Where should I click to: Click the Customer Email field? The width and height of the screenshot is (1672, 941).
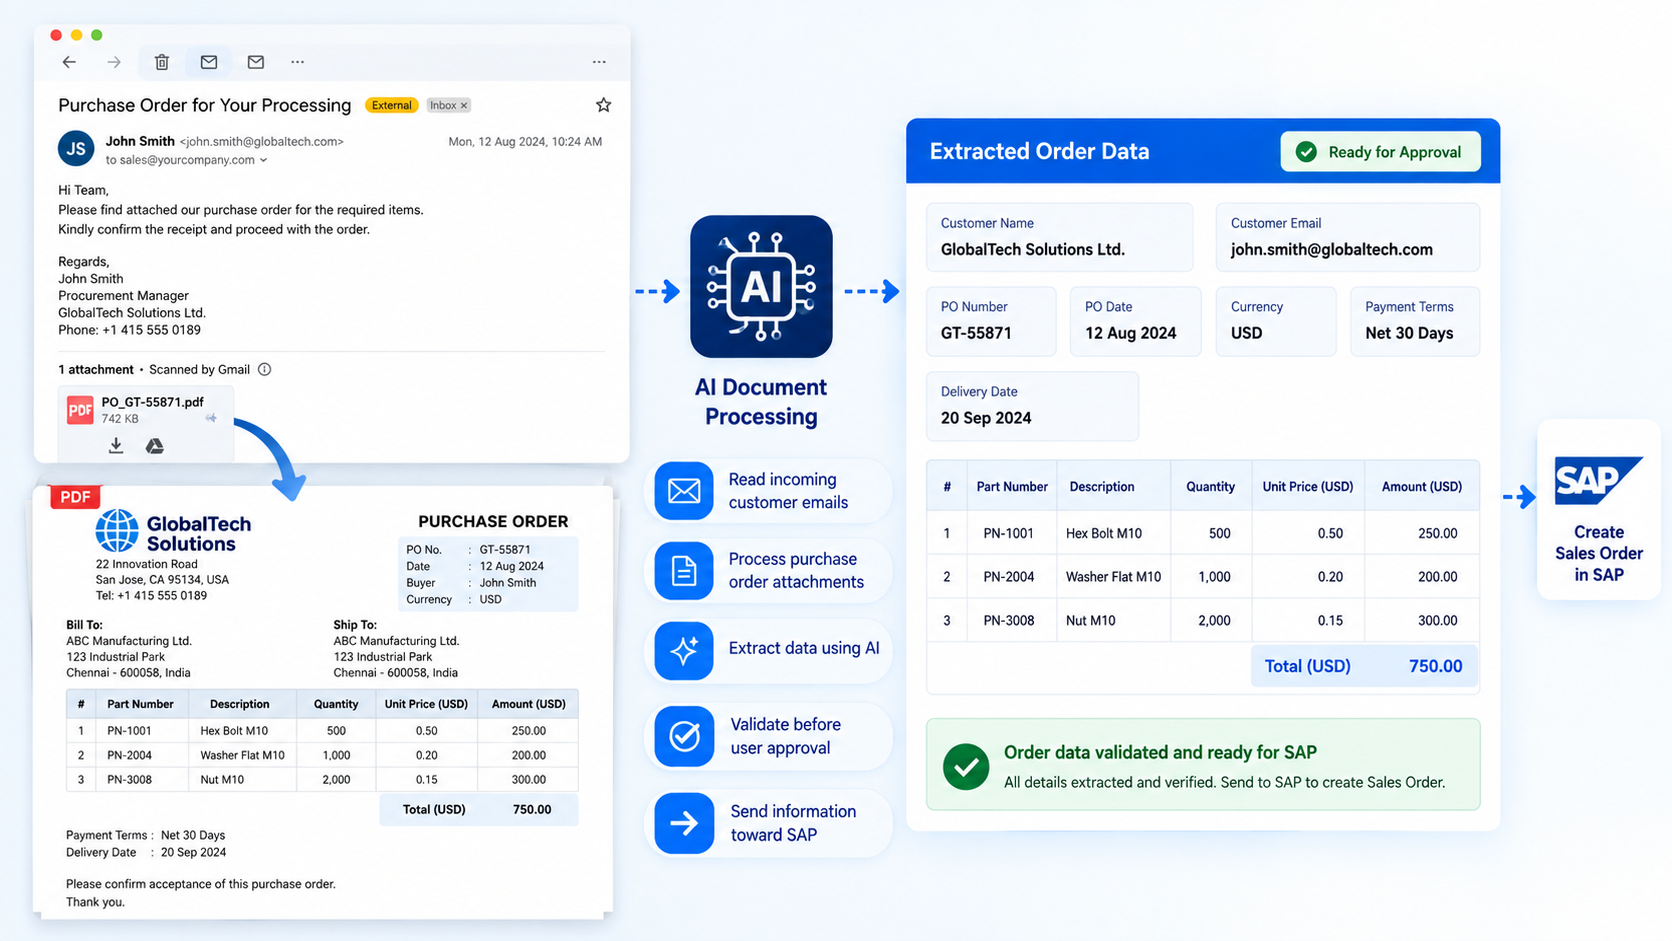1348,237
